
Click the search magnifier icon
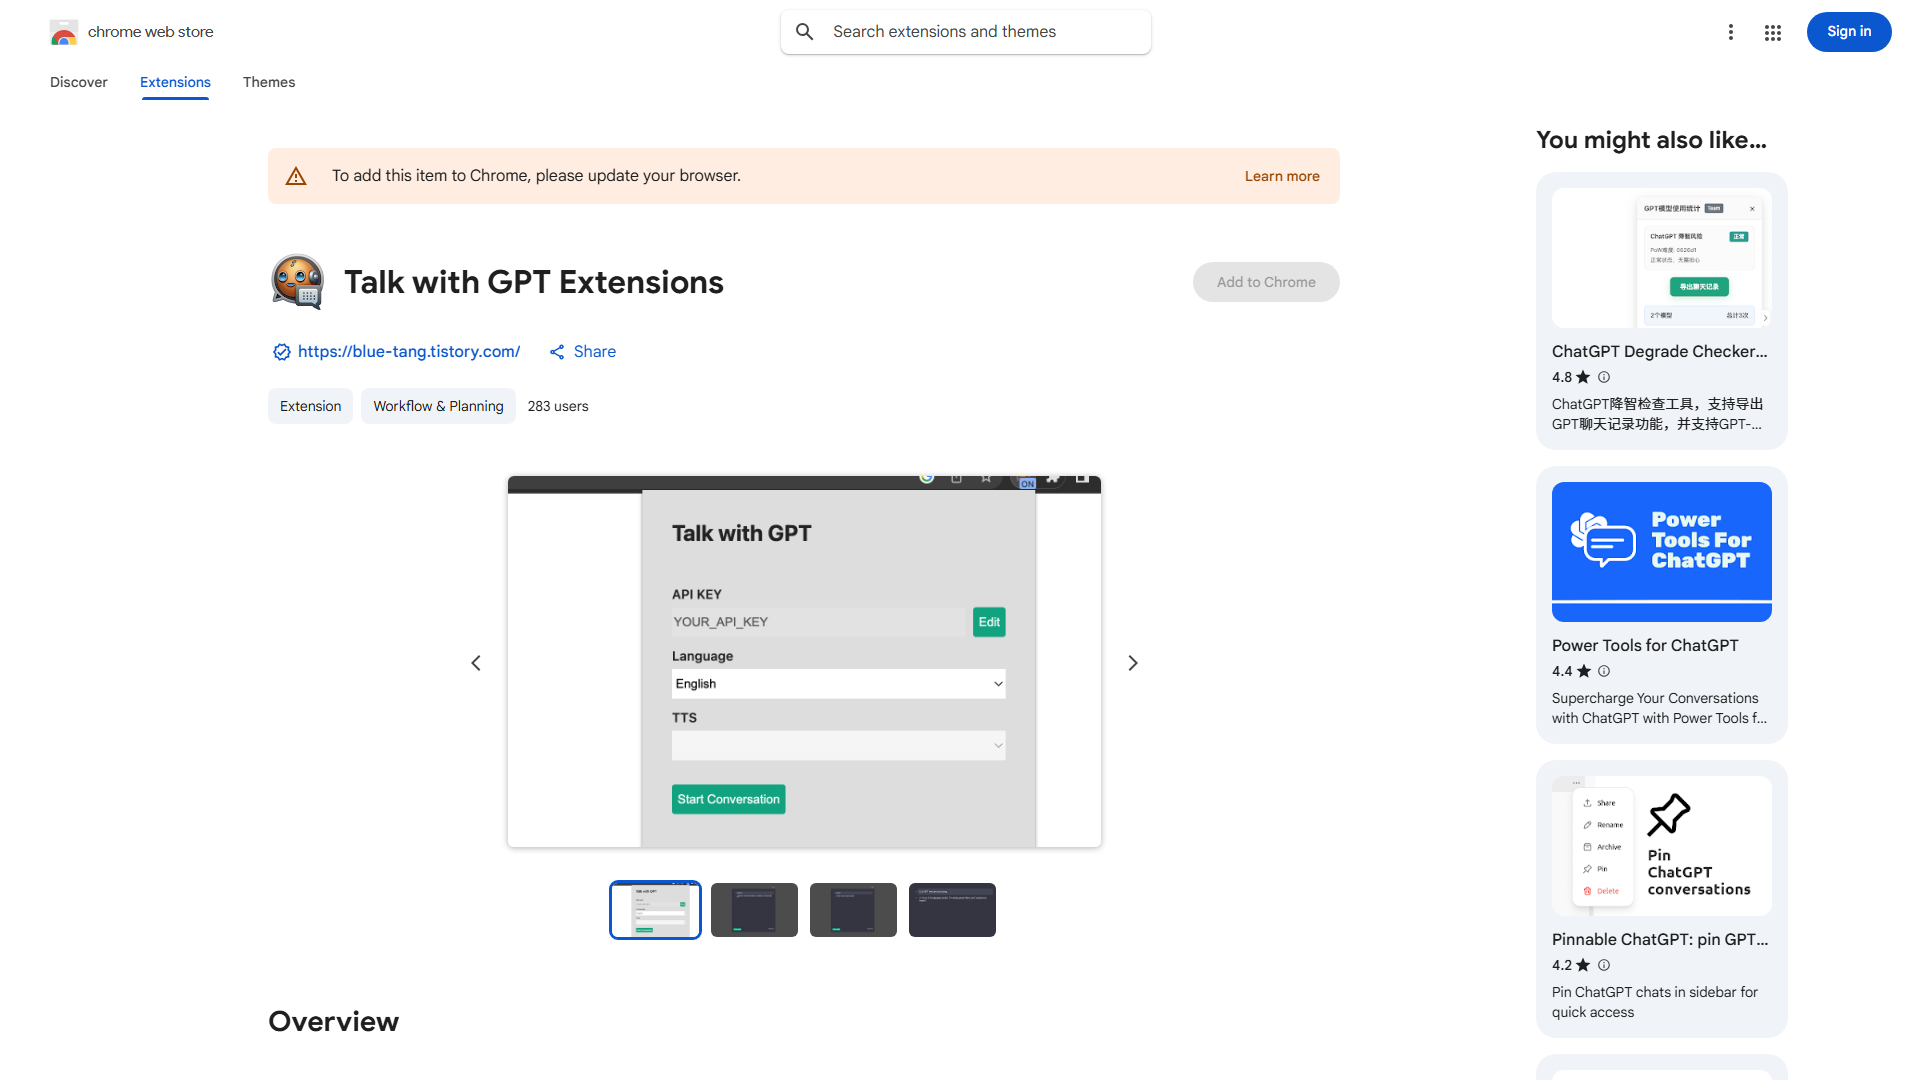point(805,32)
